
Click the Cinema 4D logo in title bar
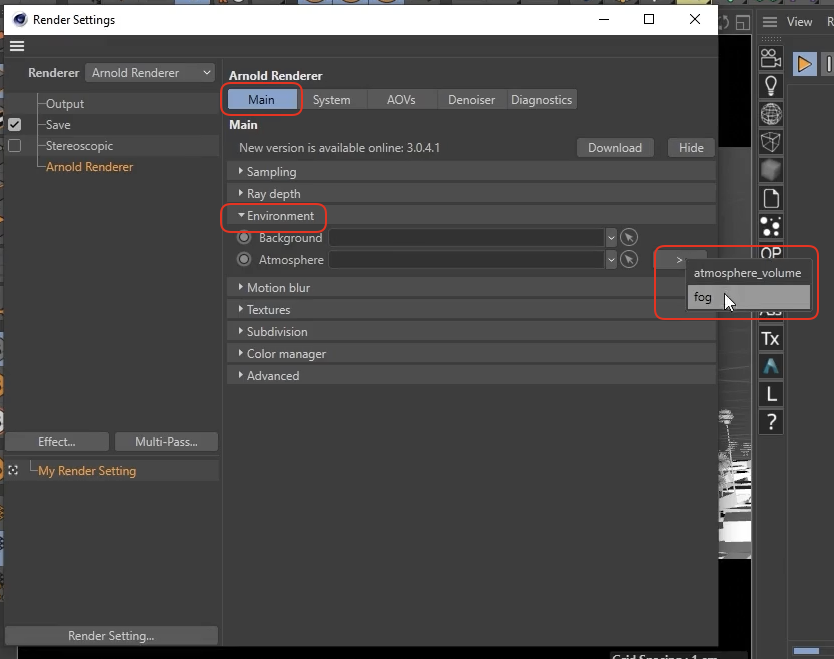20,20
